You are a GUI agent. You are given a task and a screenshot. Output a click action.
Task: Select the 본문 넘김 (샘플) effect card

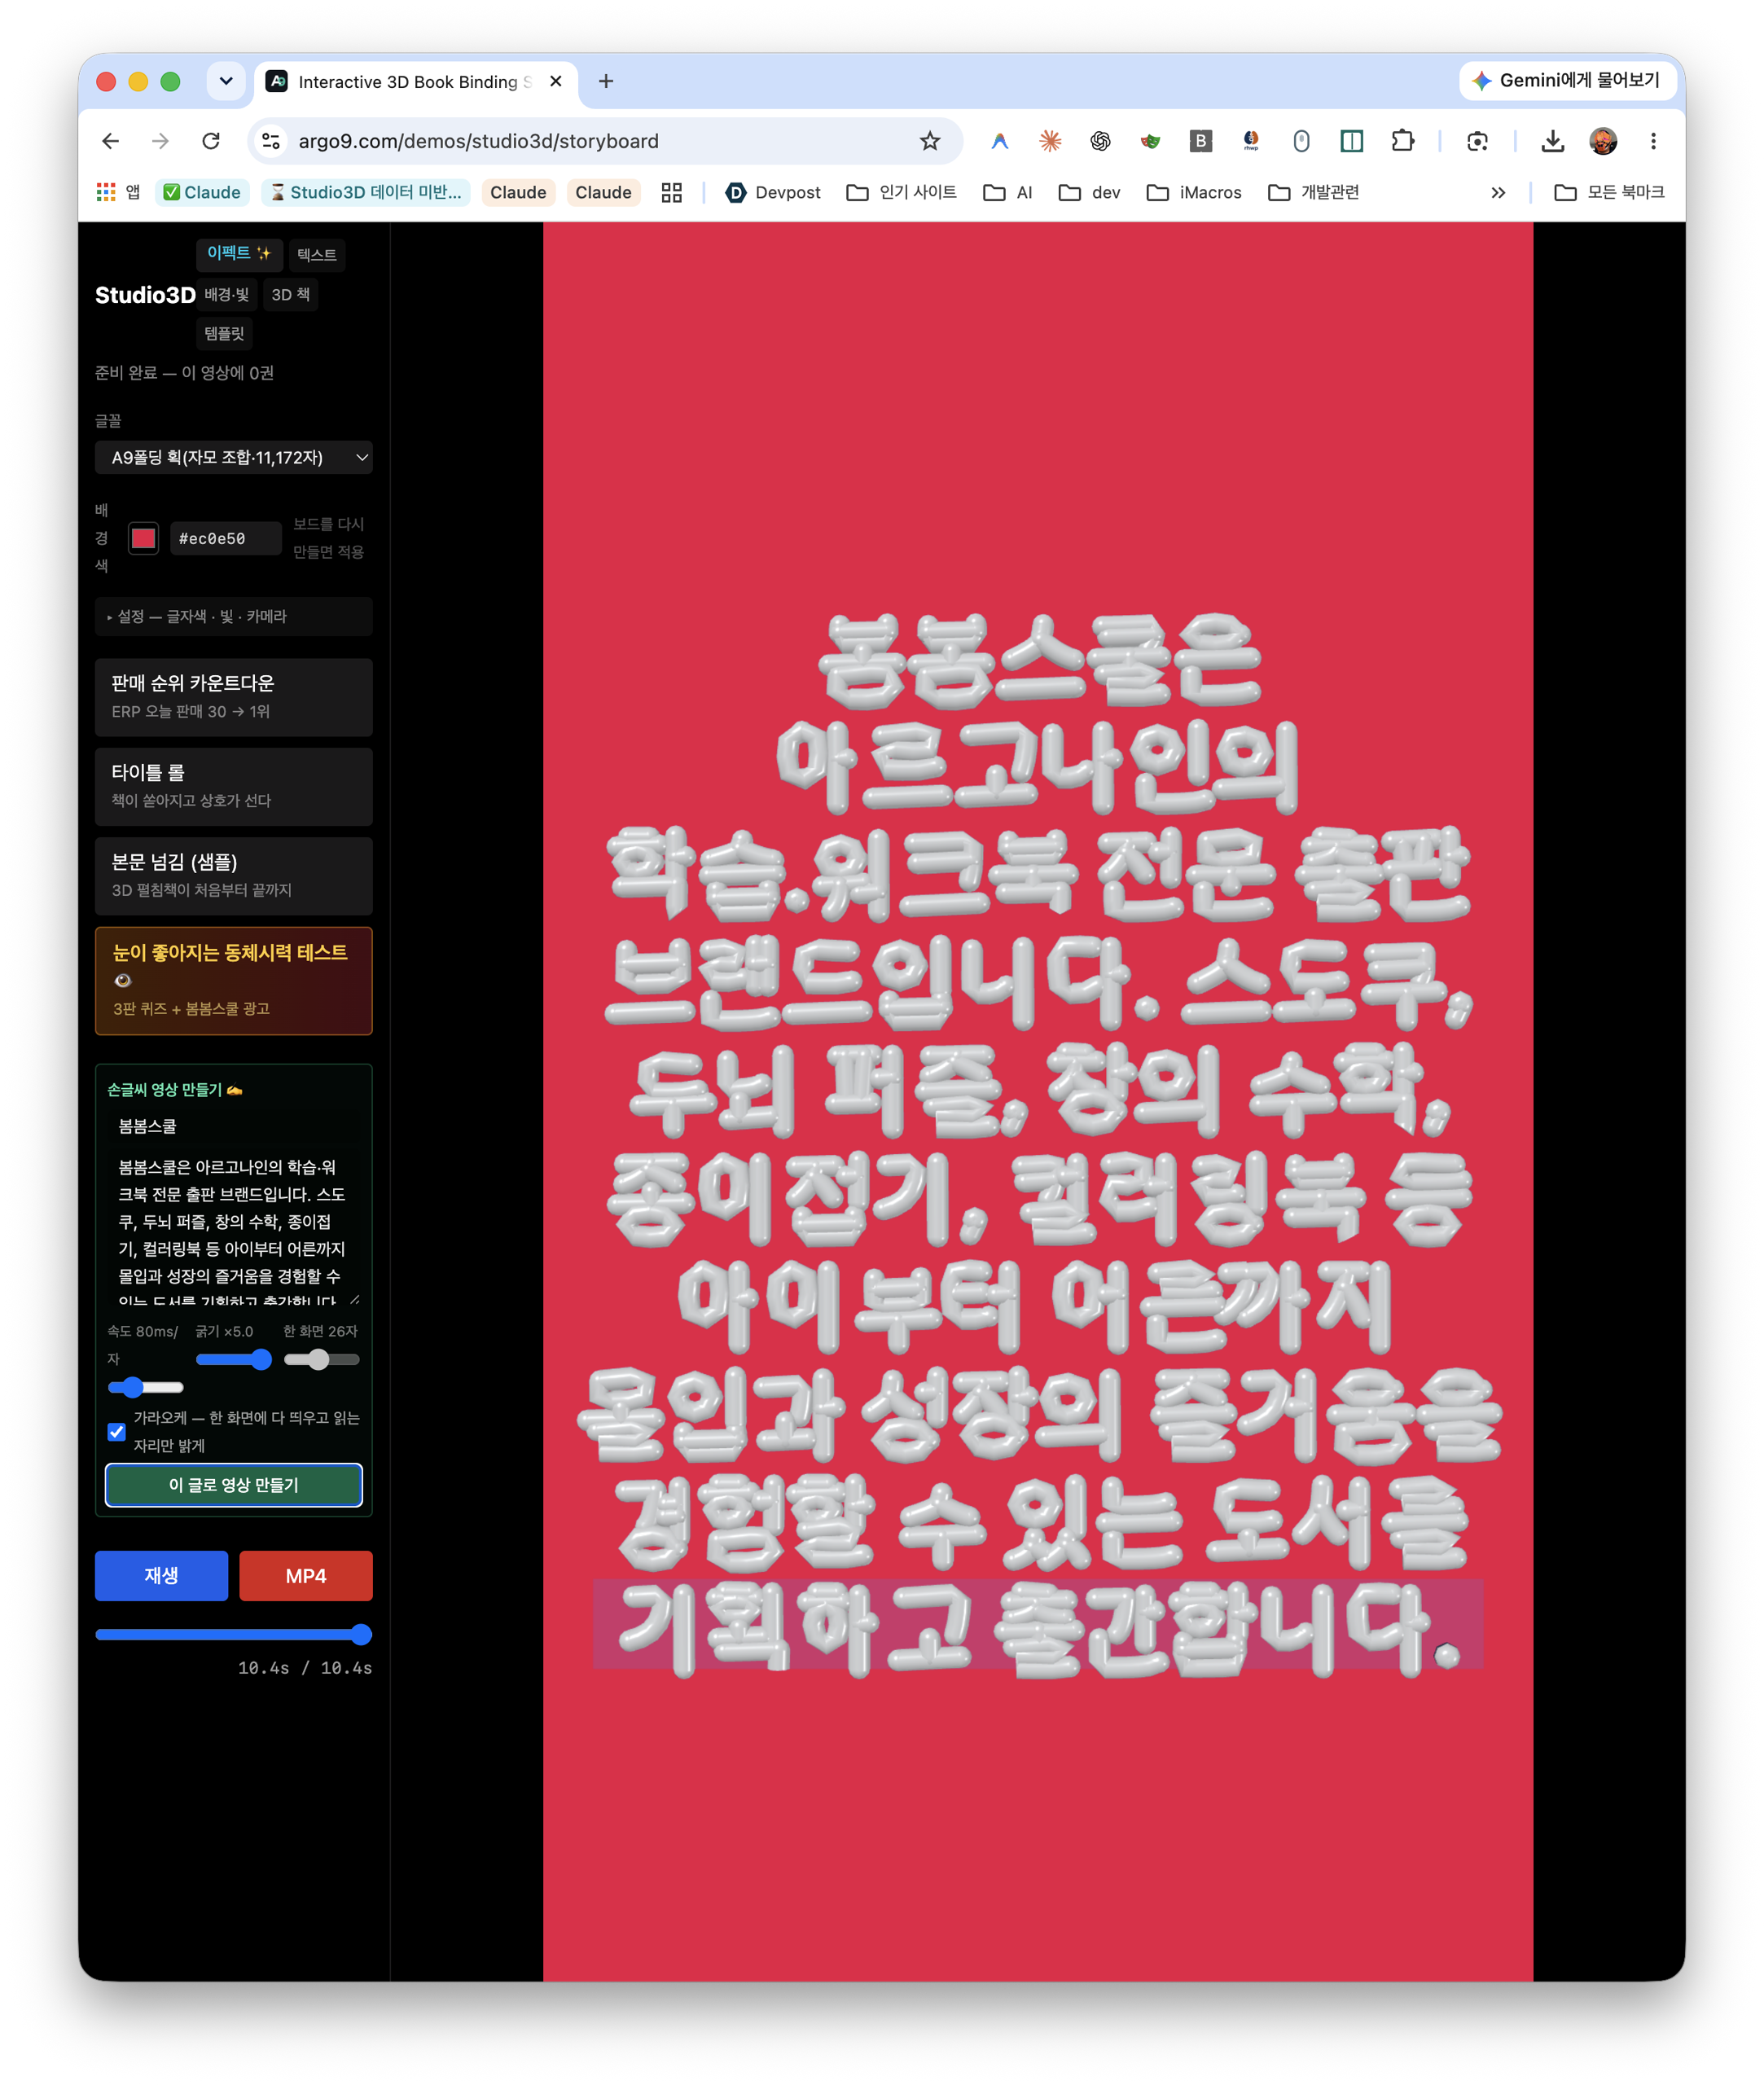234,875
